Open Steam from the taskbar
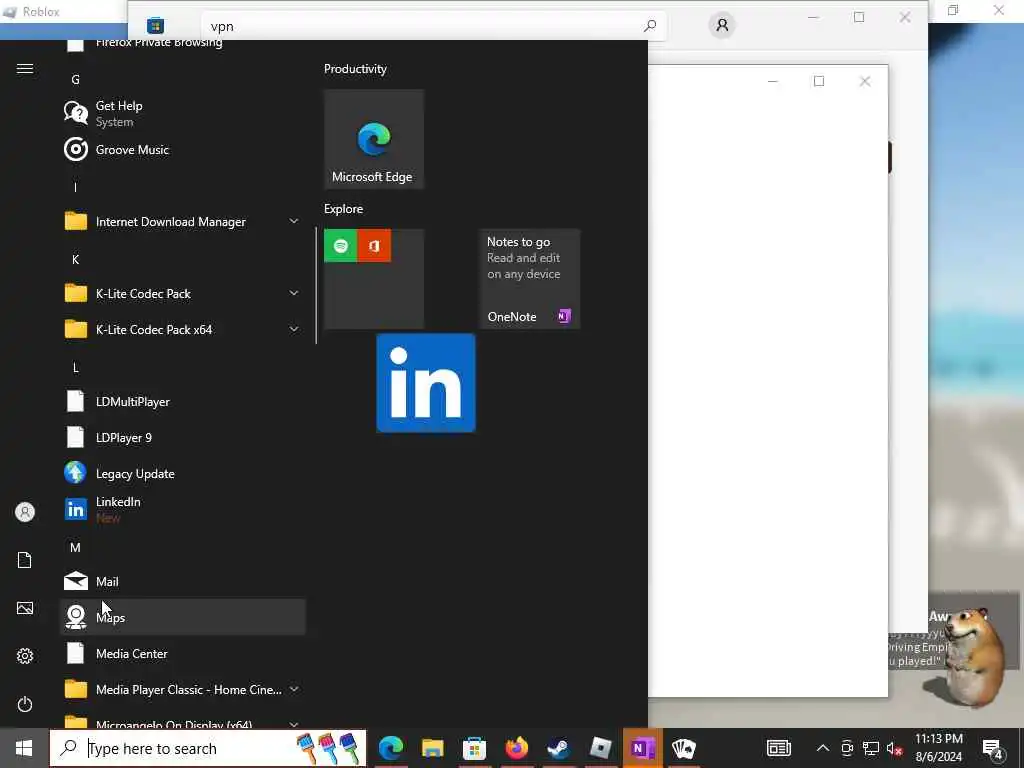This screenshot has width=1024, height=768. 558,748
